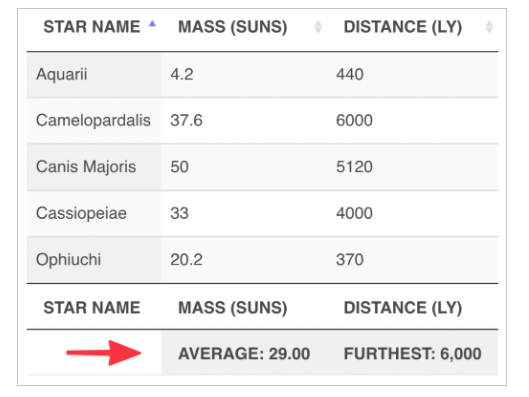Image resolution: width=529 pixels, height=397 pixels.
Task: Select the Cassiopeiae star name cell
Action: point(94,214)
